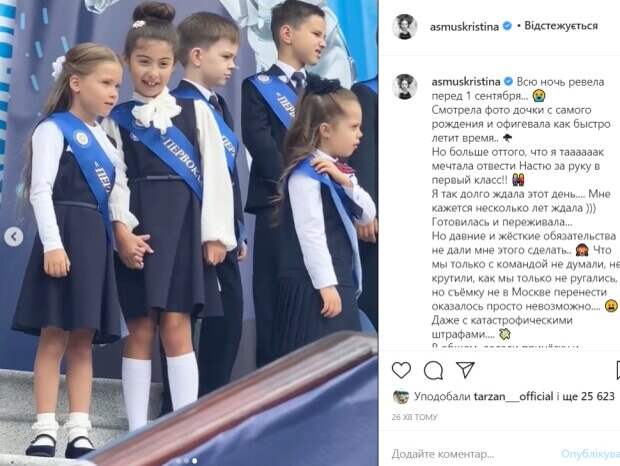Save the post with the bookmark icon
620x466 pixels.
coord(617,371)
